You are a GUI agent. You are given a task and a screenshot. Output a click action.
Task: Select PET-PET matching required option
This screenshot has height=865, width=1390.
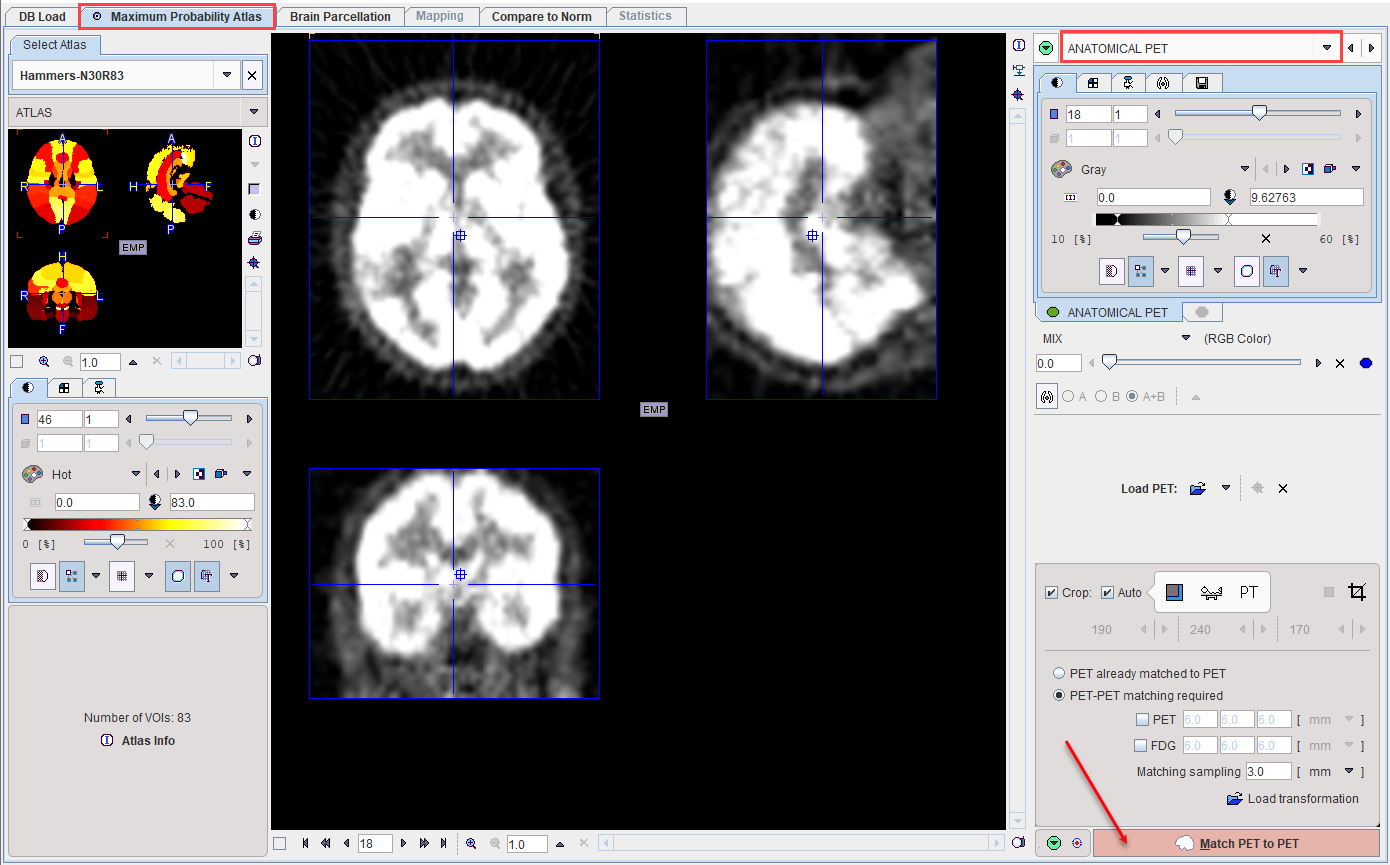pyautogui.click(x=1059, y=695)
